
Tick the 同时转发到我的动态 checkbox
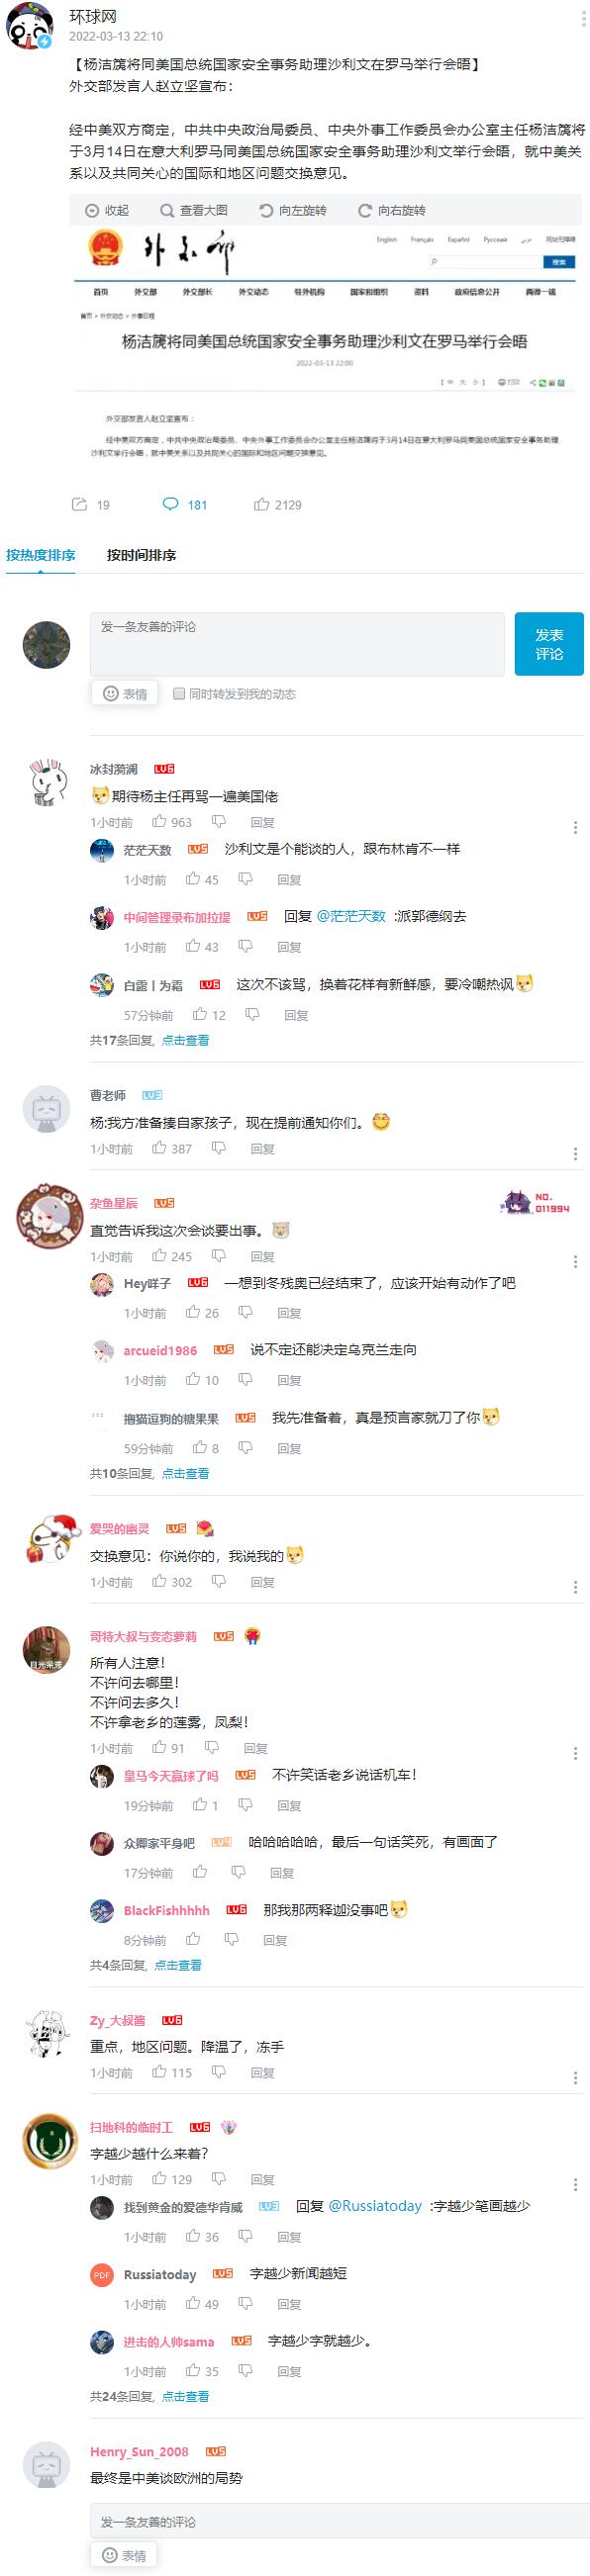(179, 693)
